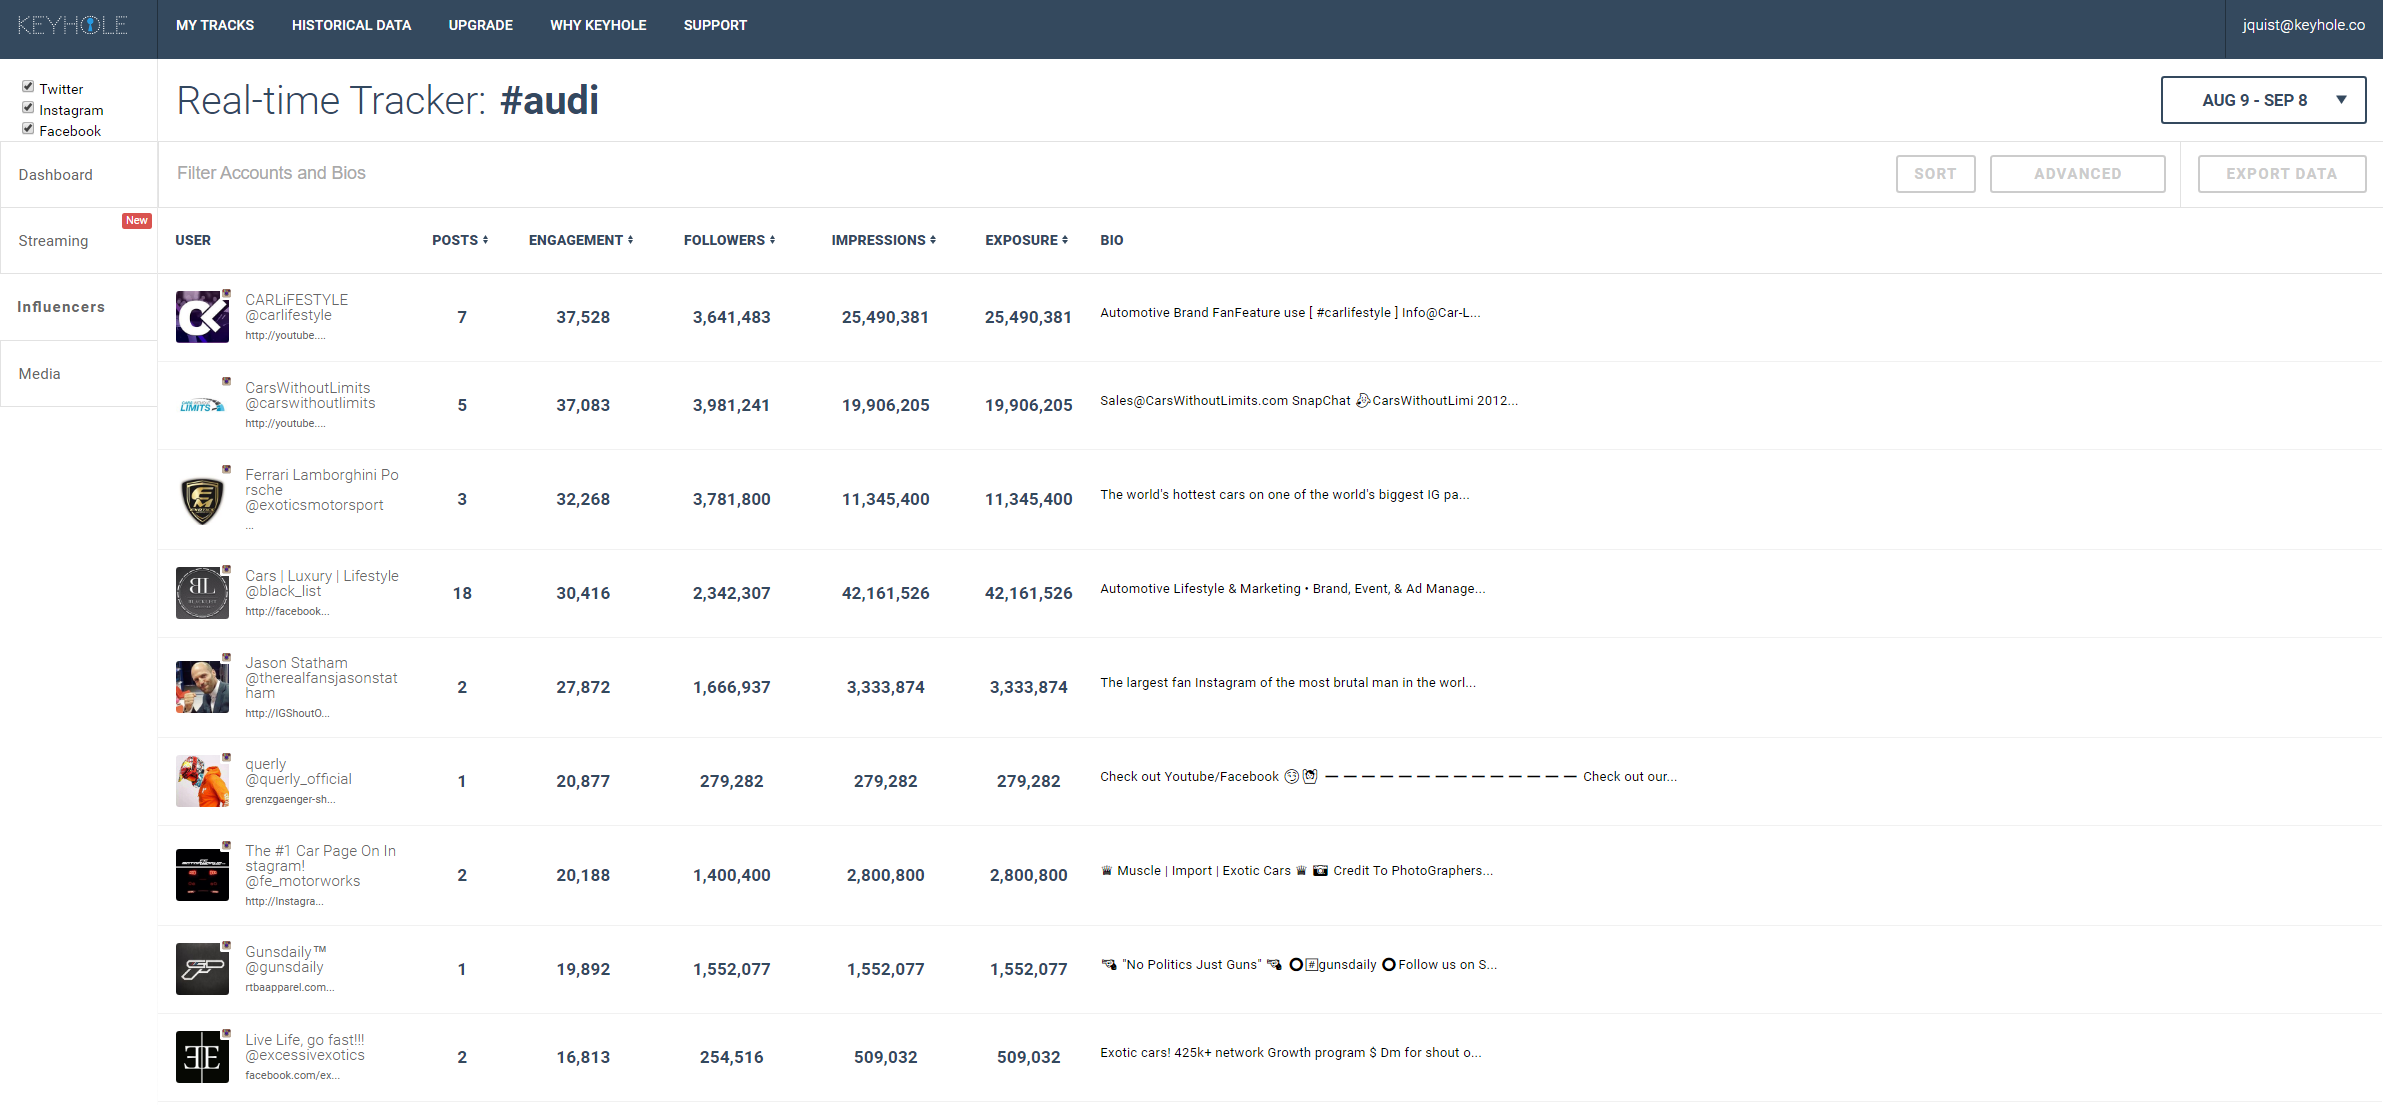The width and height of the screenshot is (2383, 1105).
Task: Switch to Dashboard tab
Action: [79, 175]
